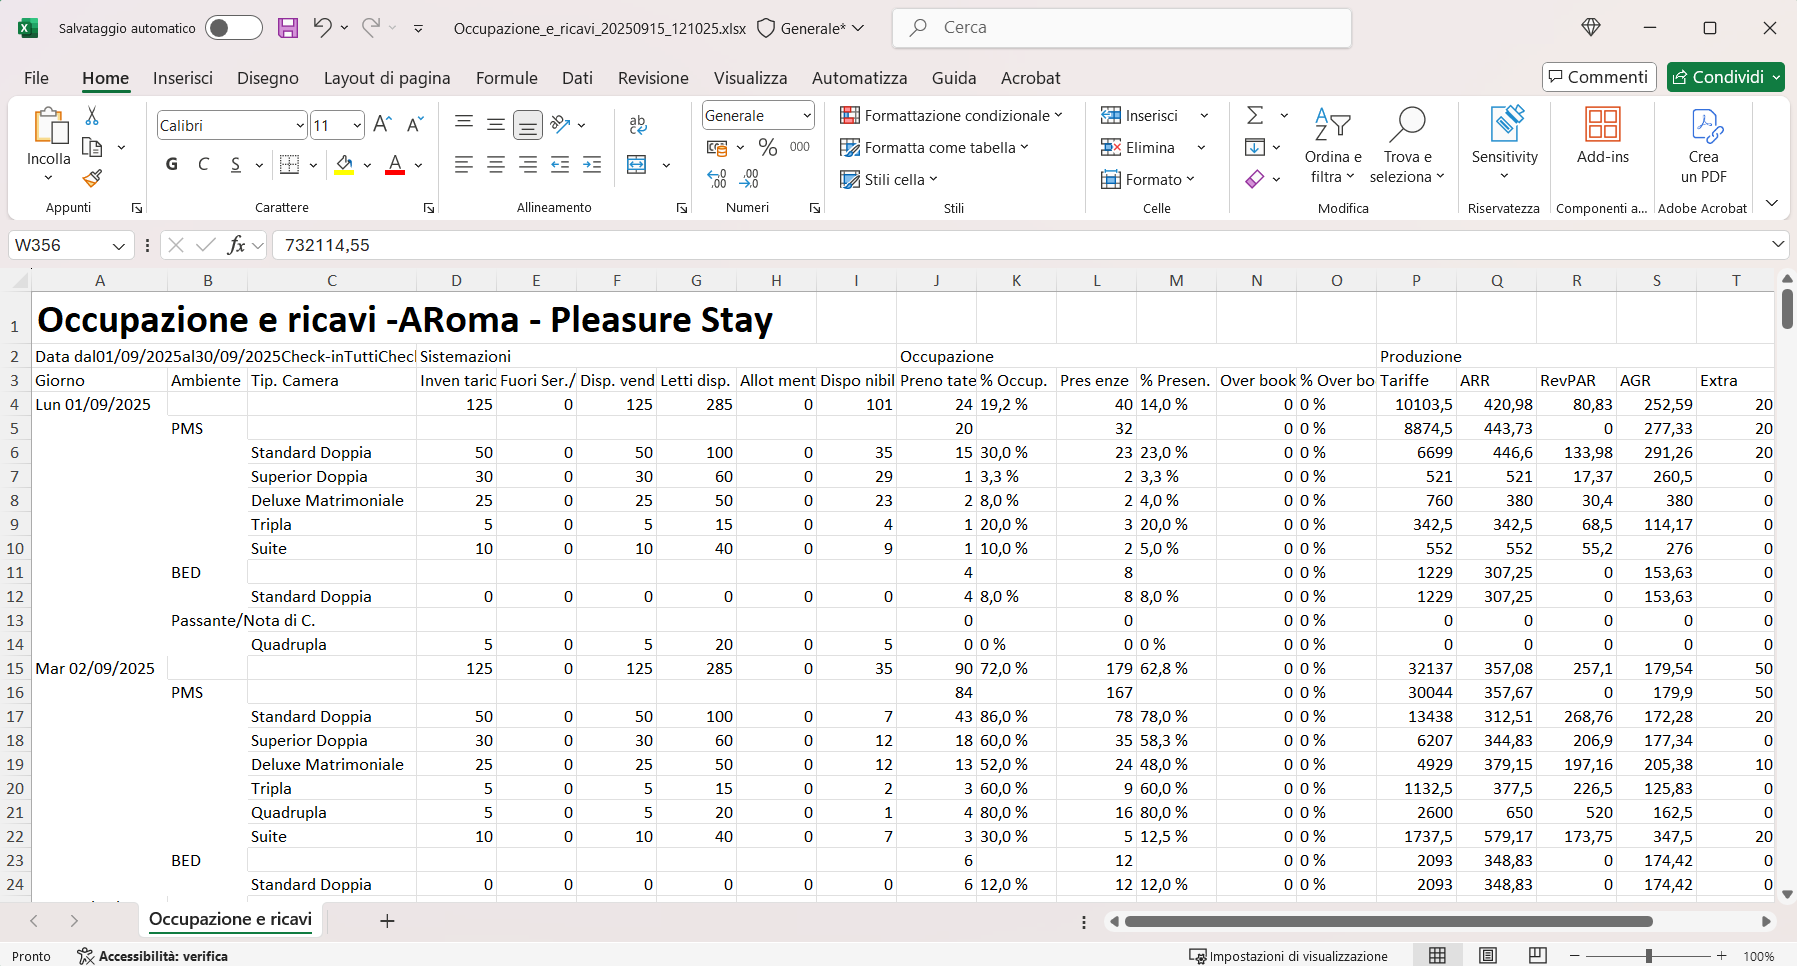Screen dimensions: 1797x966
Task: Click the Percent Style icon
Action: pos(767,148)
